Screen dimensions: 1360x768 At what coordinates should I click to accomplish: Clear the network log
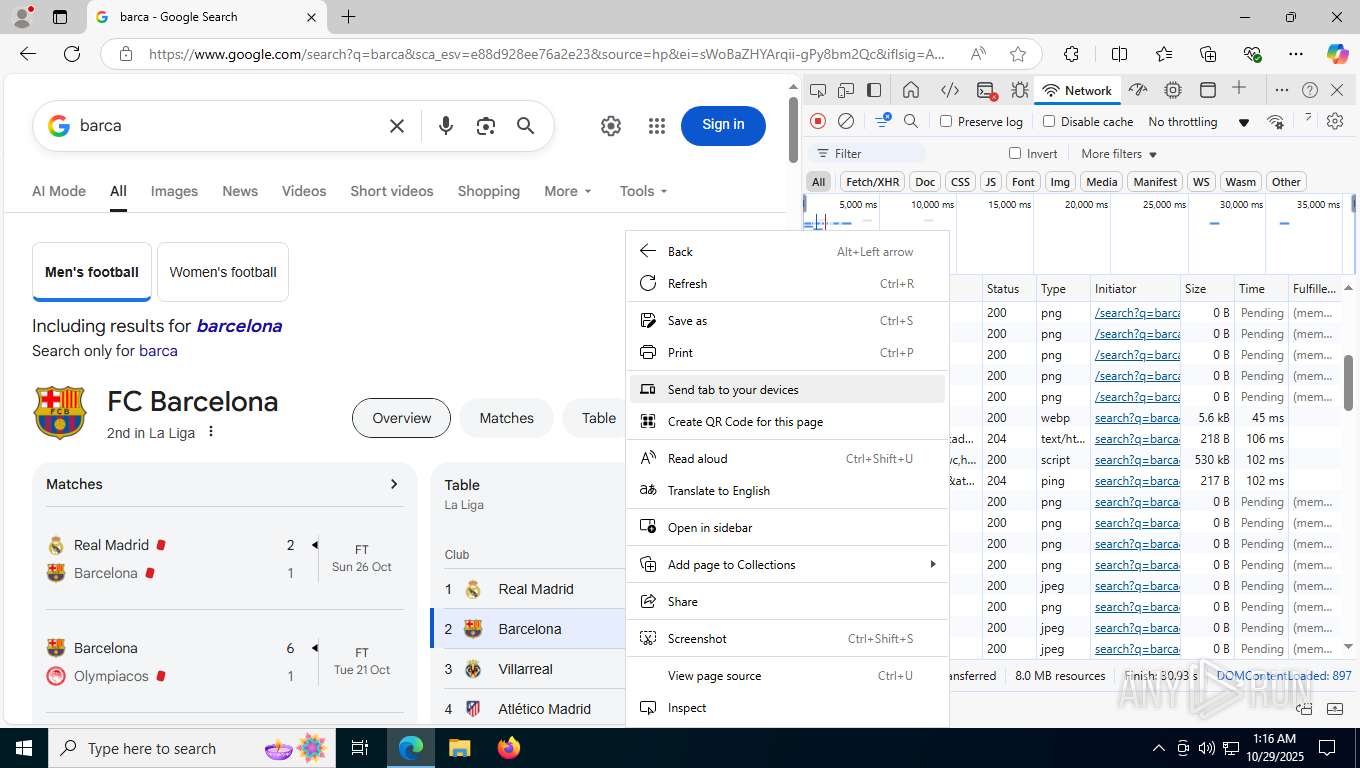(x=846, y=121)
